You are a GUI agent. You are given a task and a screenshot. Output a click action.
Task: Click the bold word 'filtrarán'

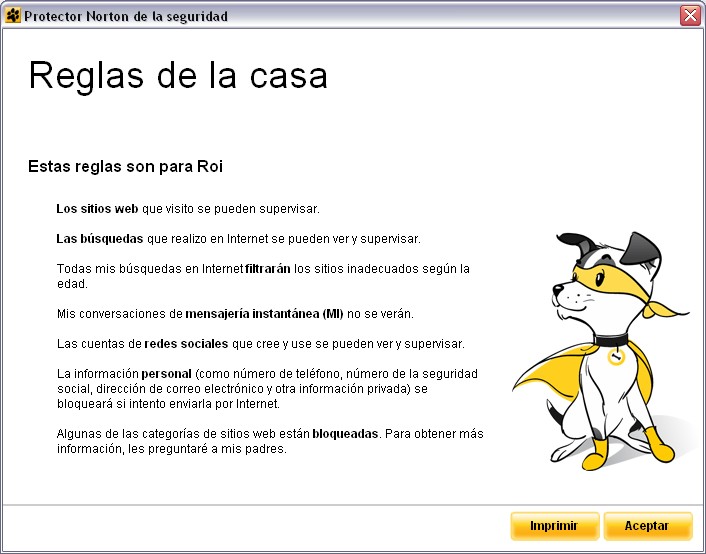click(x=268, y=269)
